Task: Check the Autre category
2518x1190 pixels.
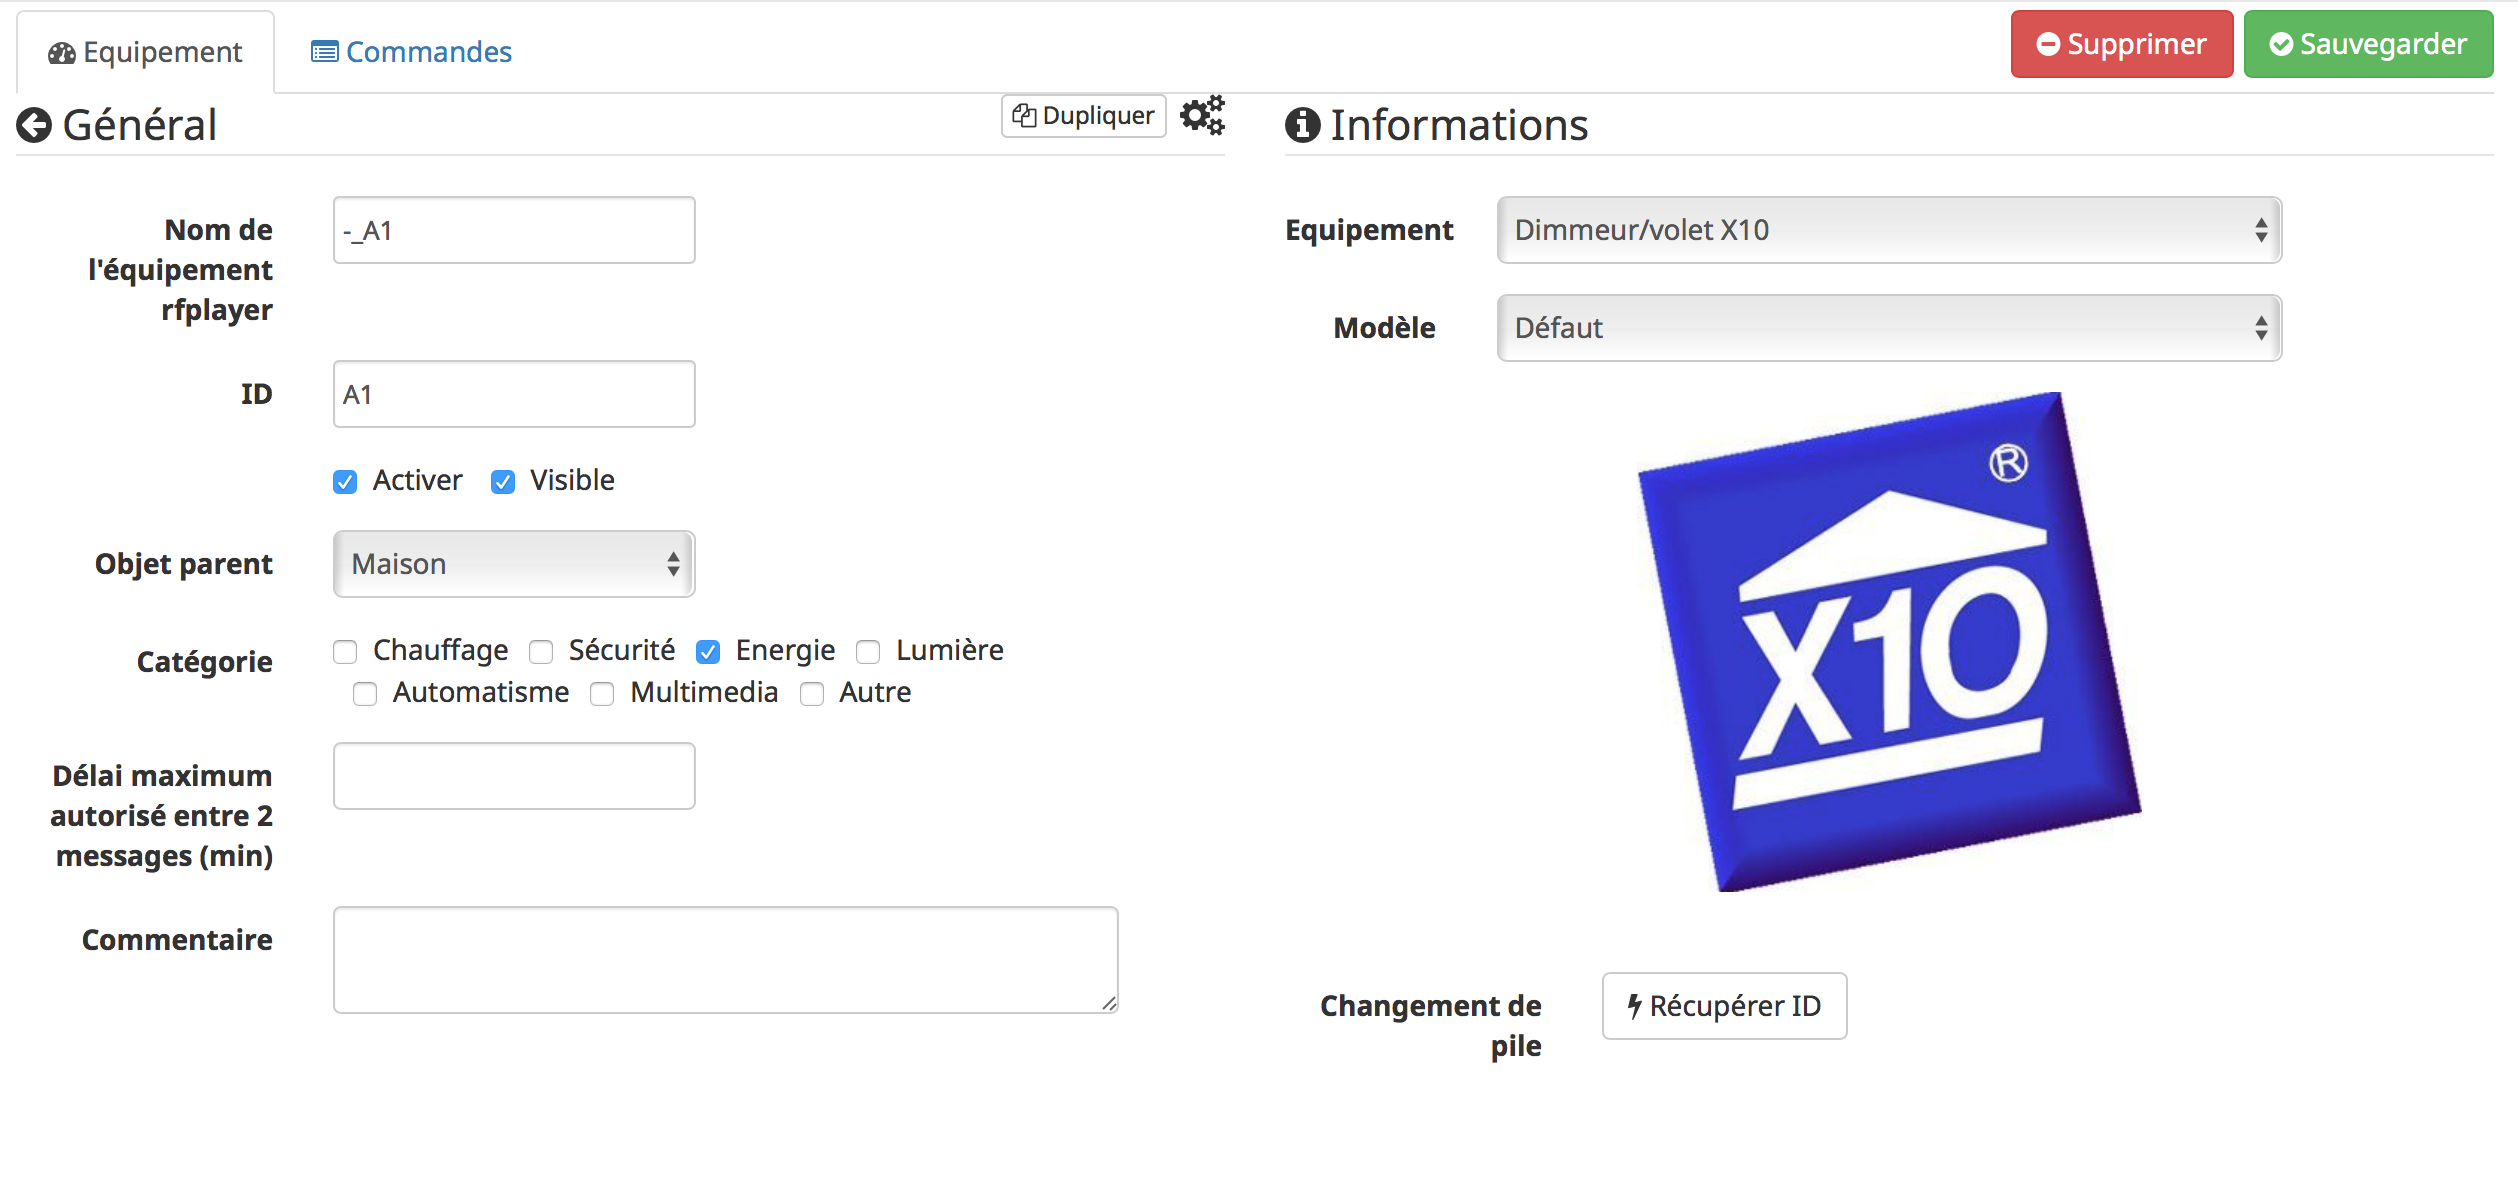Action: click(812, 694)
